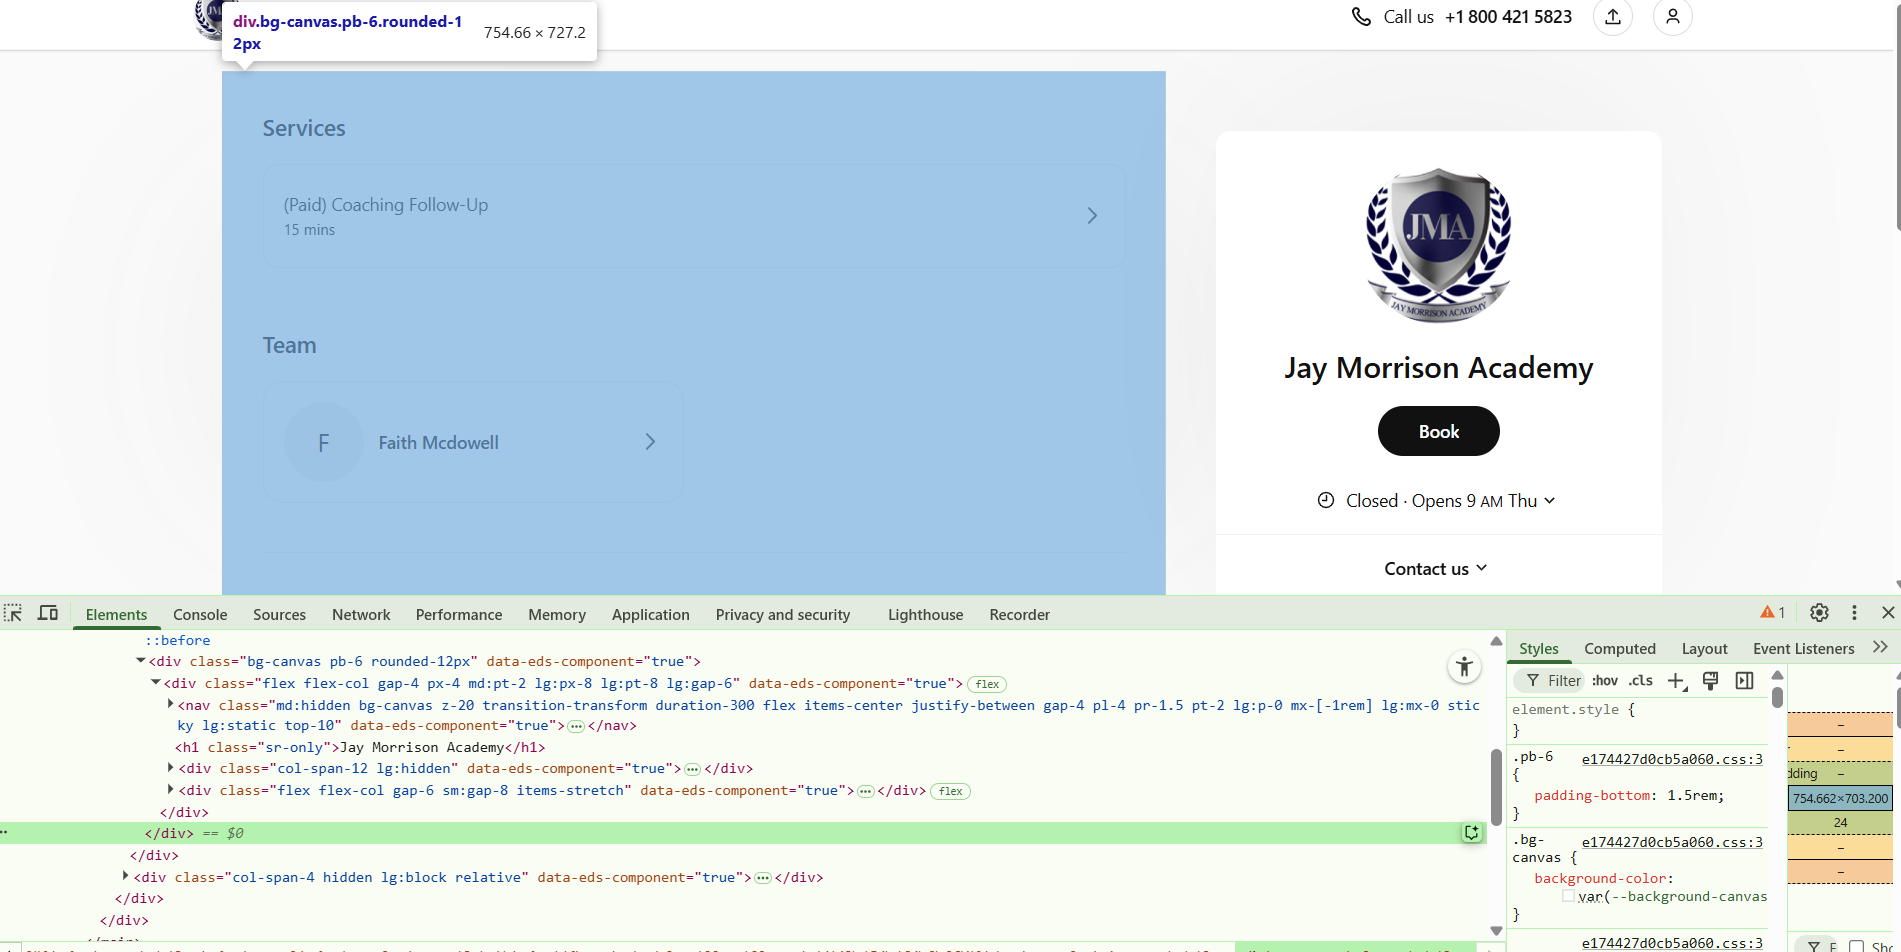Close the DevTools panel
Image resolution: width=1901 pixels, height=952 pixels.
coord(1888,613)
